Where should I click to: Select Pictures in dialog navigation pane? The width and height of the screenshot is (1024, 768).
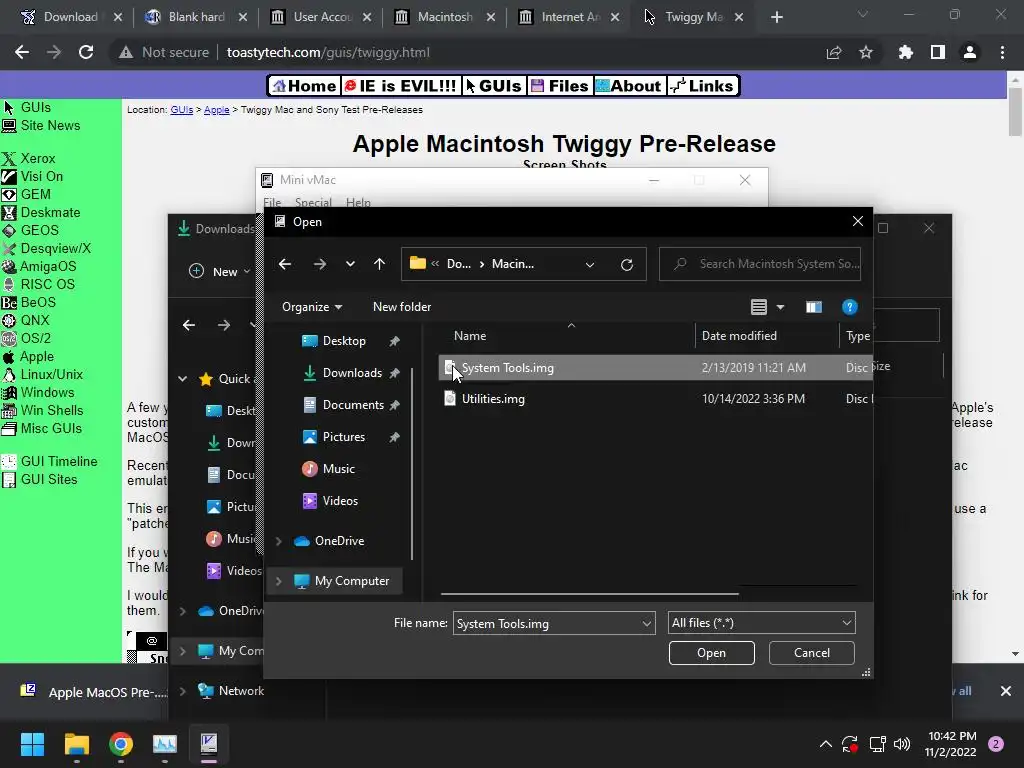point(344,437)
